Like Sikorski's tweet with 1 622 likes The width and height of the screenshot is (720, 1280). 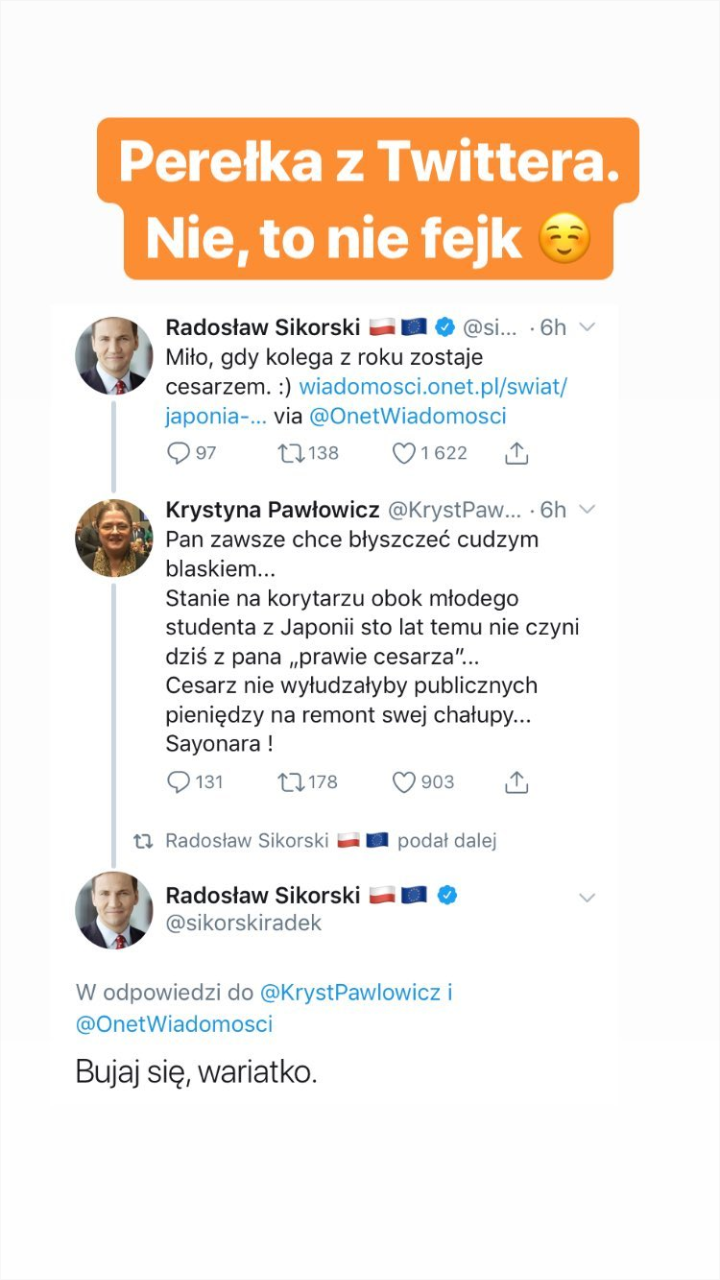coord(404,453)
